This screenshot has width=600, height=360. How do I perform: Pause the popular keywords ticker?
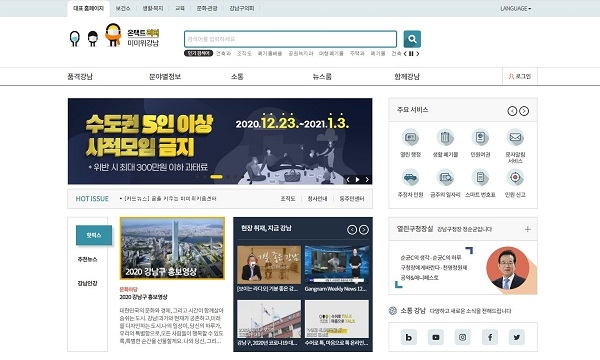click(x=411, y=54)
